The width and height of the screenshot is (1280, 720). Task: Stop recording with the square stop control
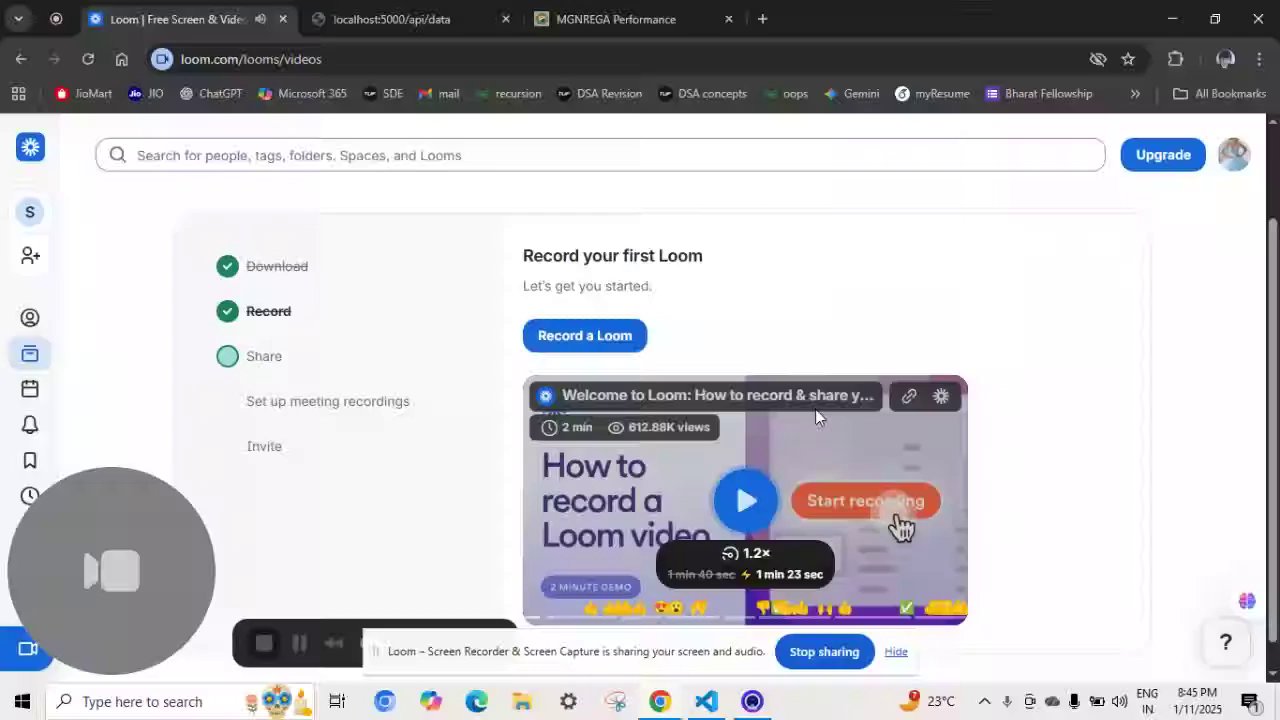pyautogui.click(x=264, y=644)
